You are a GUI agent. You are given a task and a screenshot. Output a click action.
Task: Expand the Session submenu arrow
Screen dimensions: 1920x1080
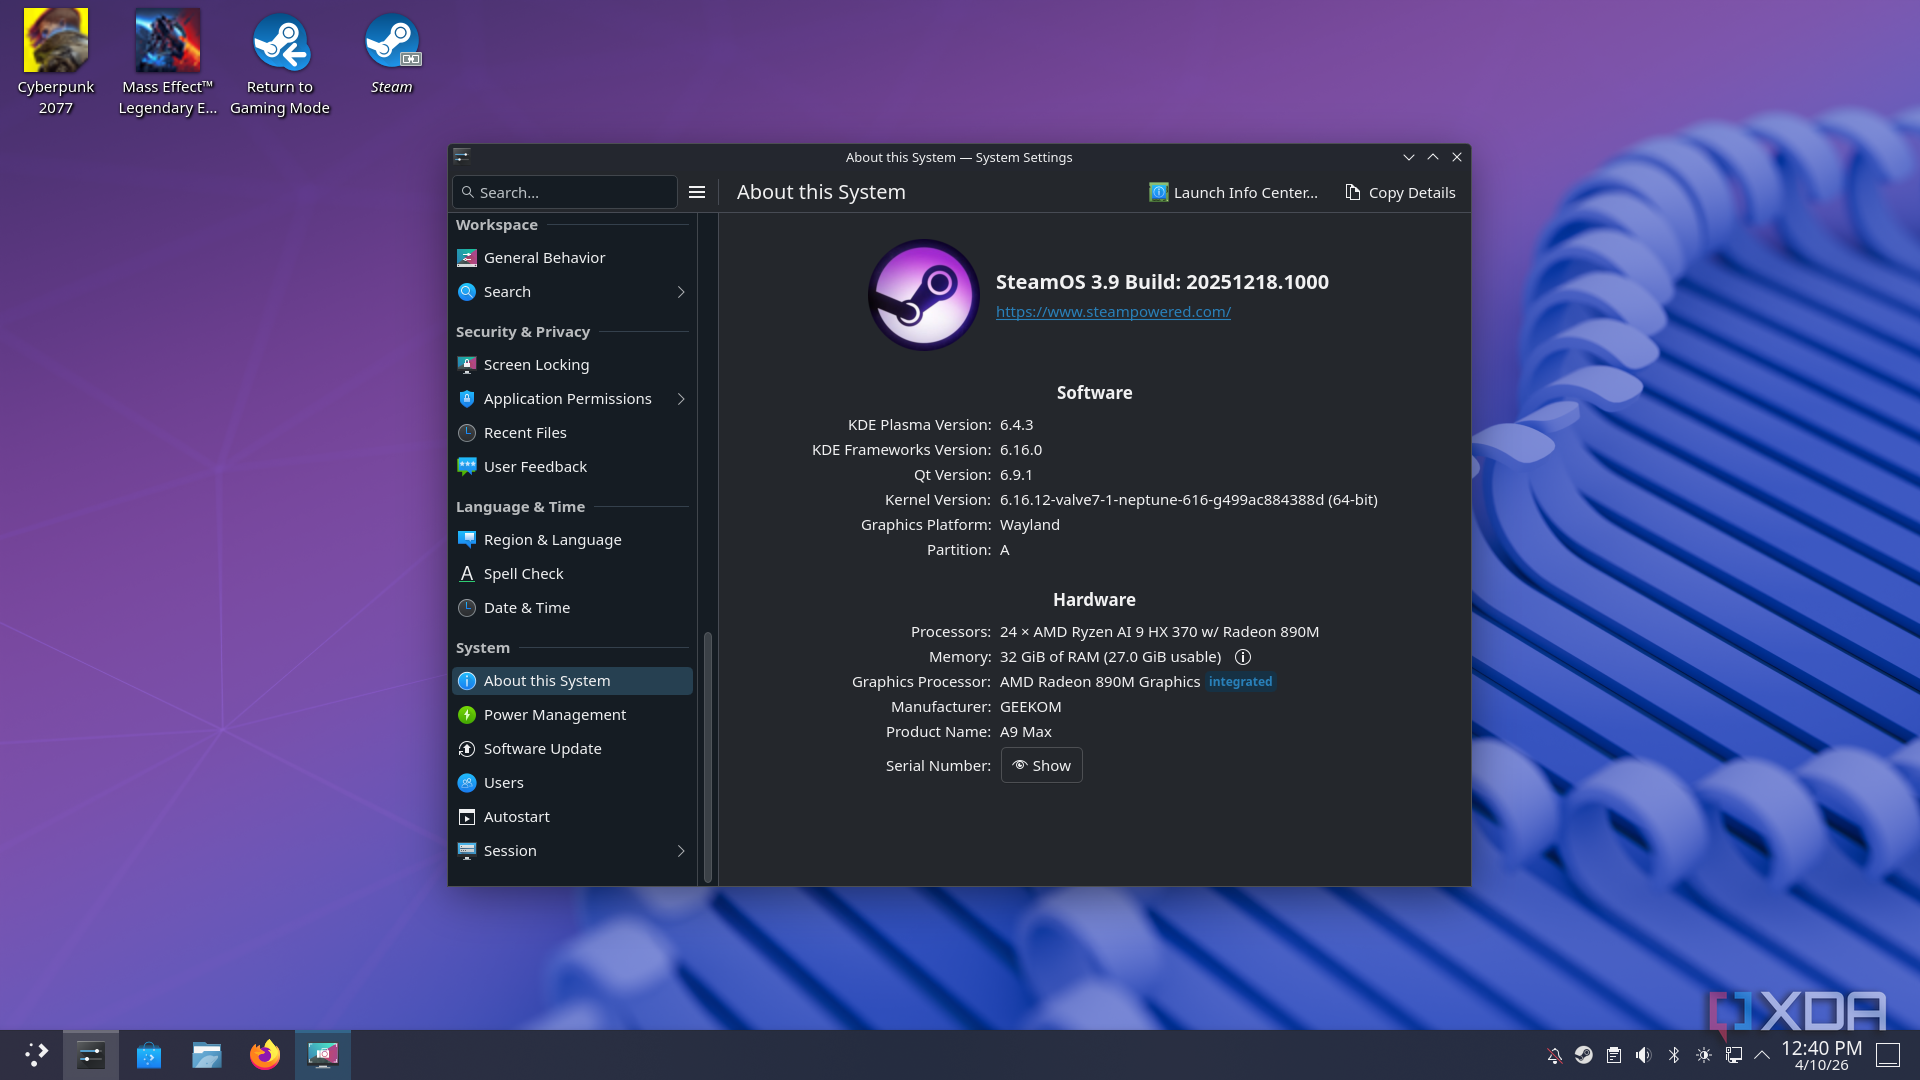click(681, 851)
